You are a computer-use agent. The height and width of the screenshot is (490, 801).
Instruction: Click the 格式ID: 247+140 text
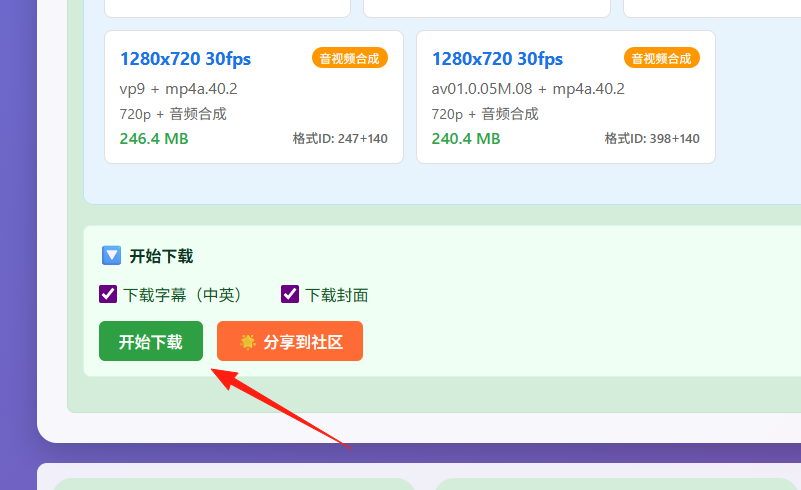pyautogui.click(x=340, y=138)
